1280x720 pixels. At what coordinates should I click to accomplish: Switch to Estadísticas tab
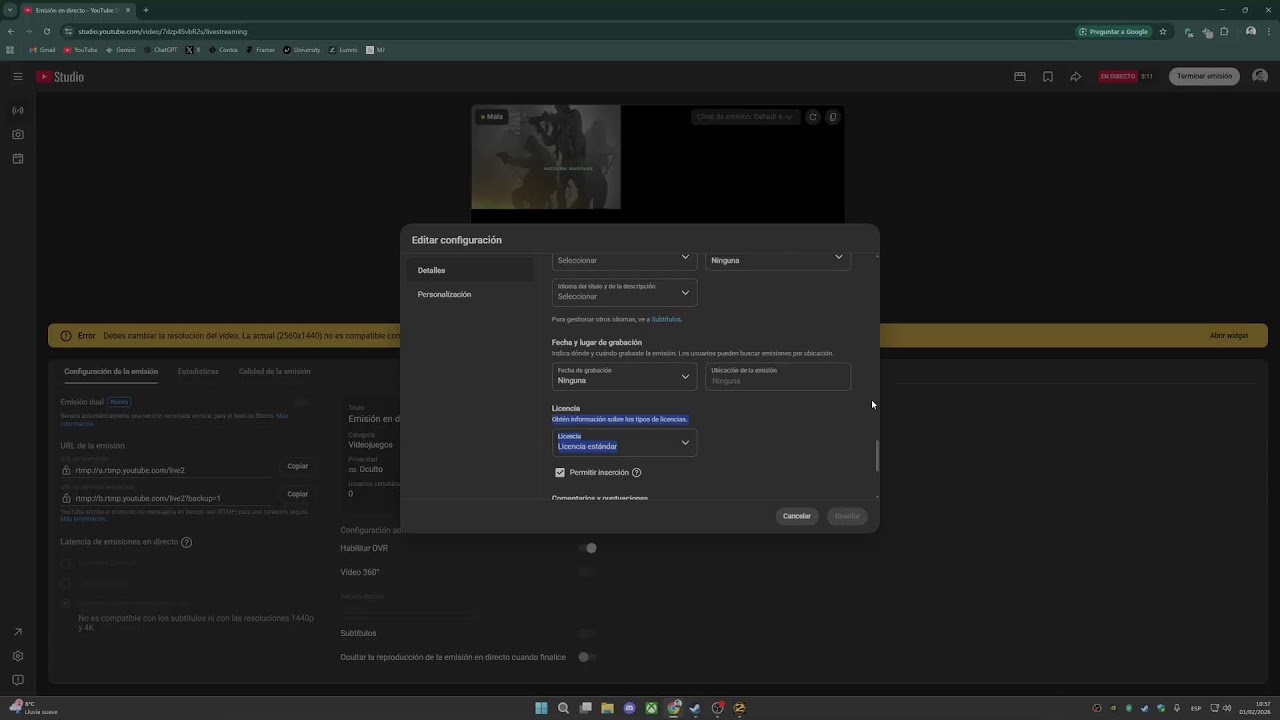pos(198,371)
